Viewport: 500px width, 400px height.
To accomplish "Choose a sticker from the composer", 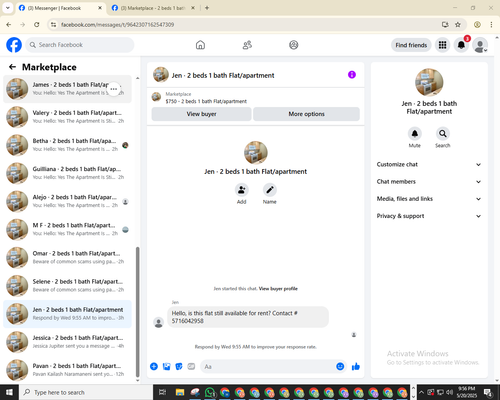I will pos(179,367).
